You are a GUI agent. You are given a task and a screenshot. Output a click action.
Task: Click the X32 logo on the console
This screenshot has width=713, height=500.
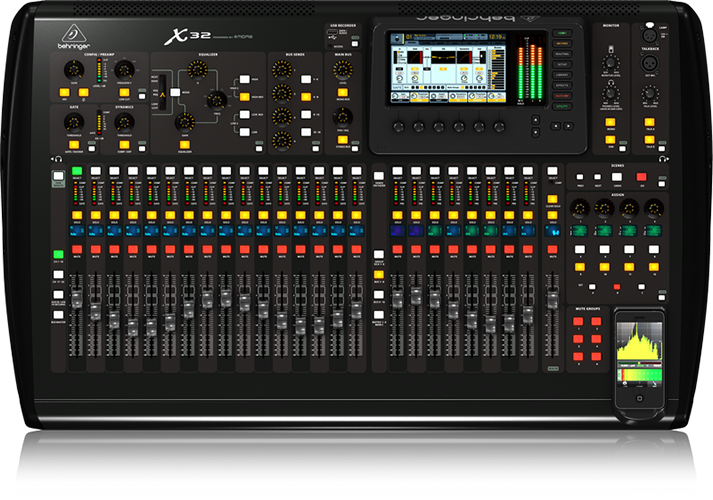[x=186, y=36]
